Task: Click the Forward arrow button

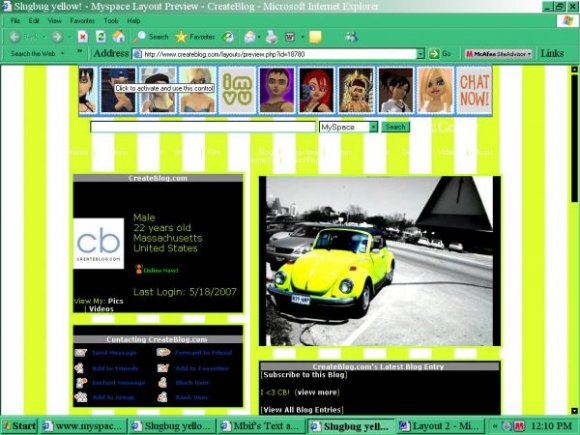Action: [x=57, y=37]
